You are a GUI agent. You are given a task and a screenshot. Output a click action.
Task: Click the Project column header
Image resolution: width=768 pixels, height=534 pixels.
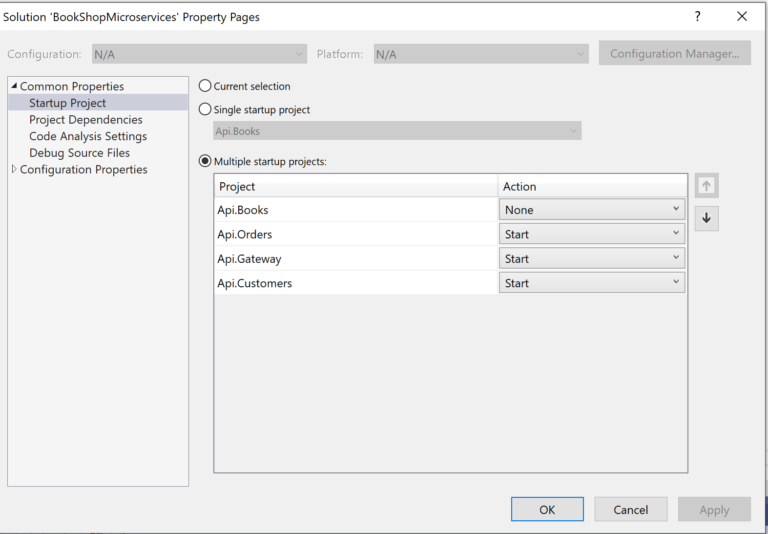356,186
